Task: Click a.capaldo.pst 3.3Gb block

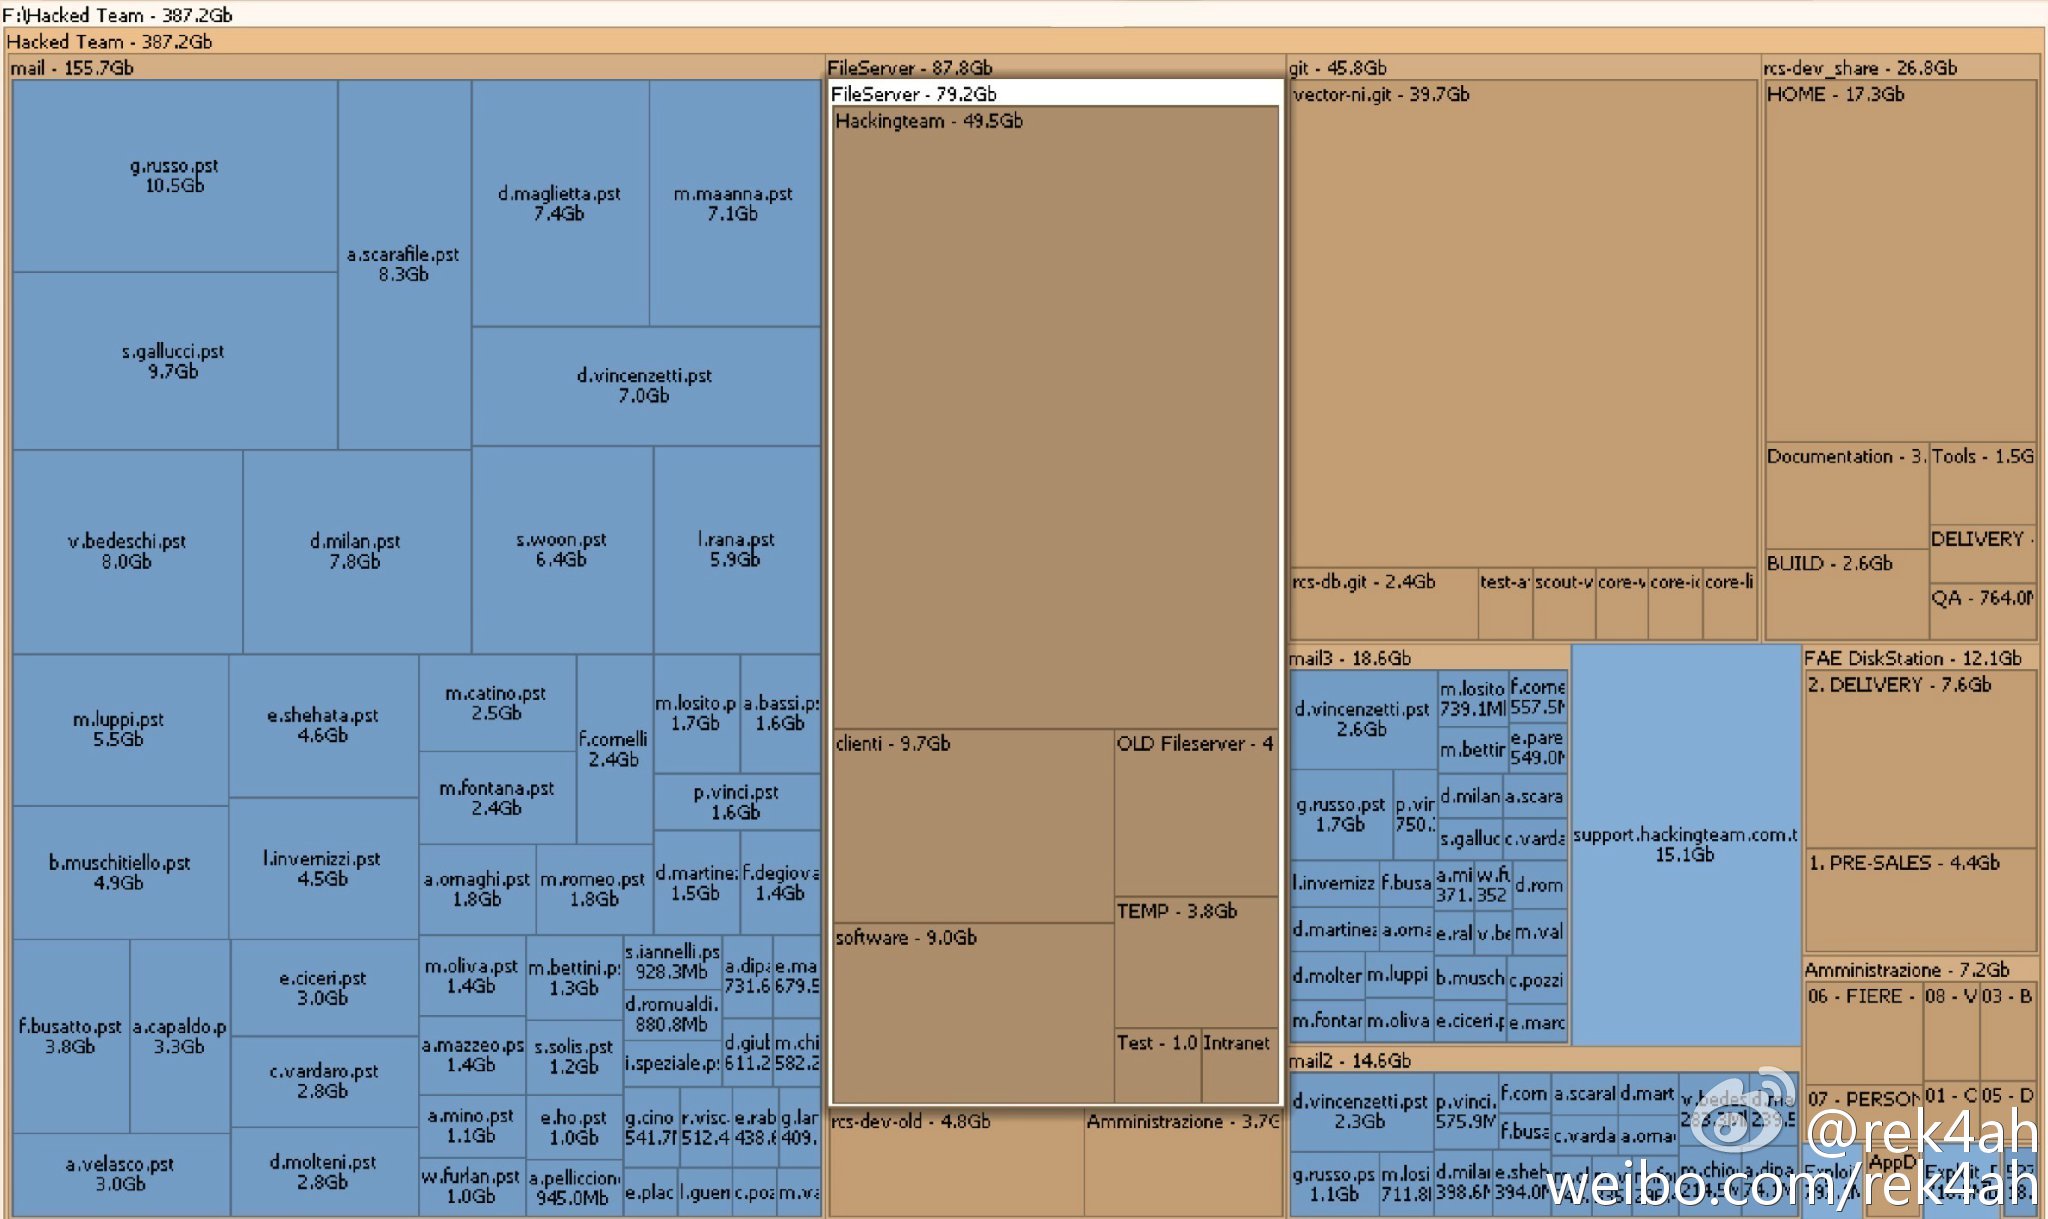Action: (180, 1036)
